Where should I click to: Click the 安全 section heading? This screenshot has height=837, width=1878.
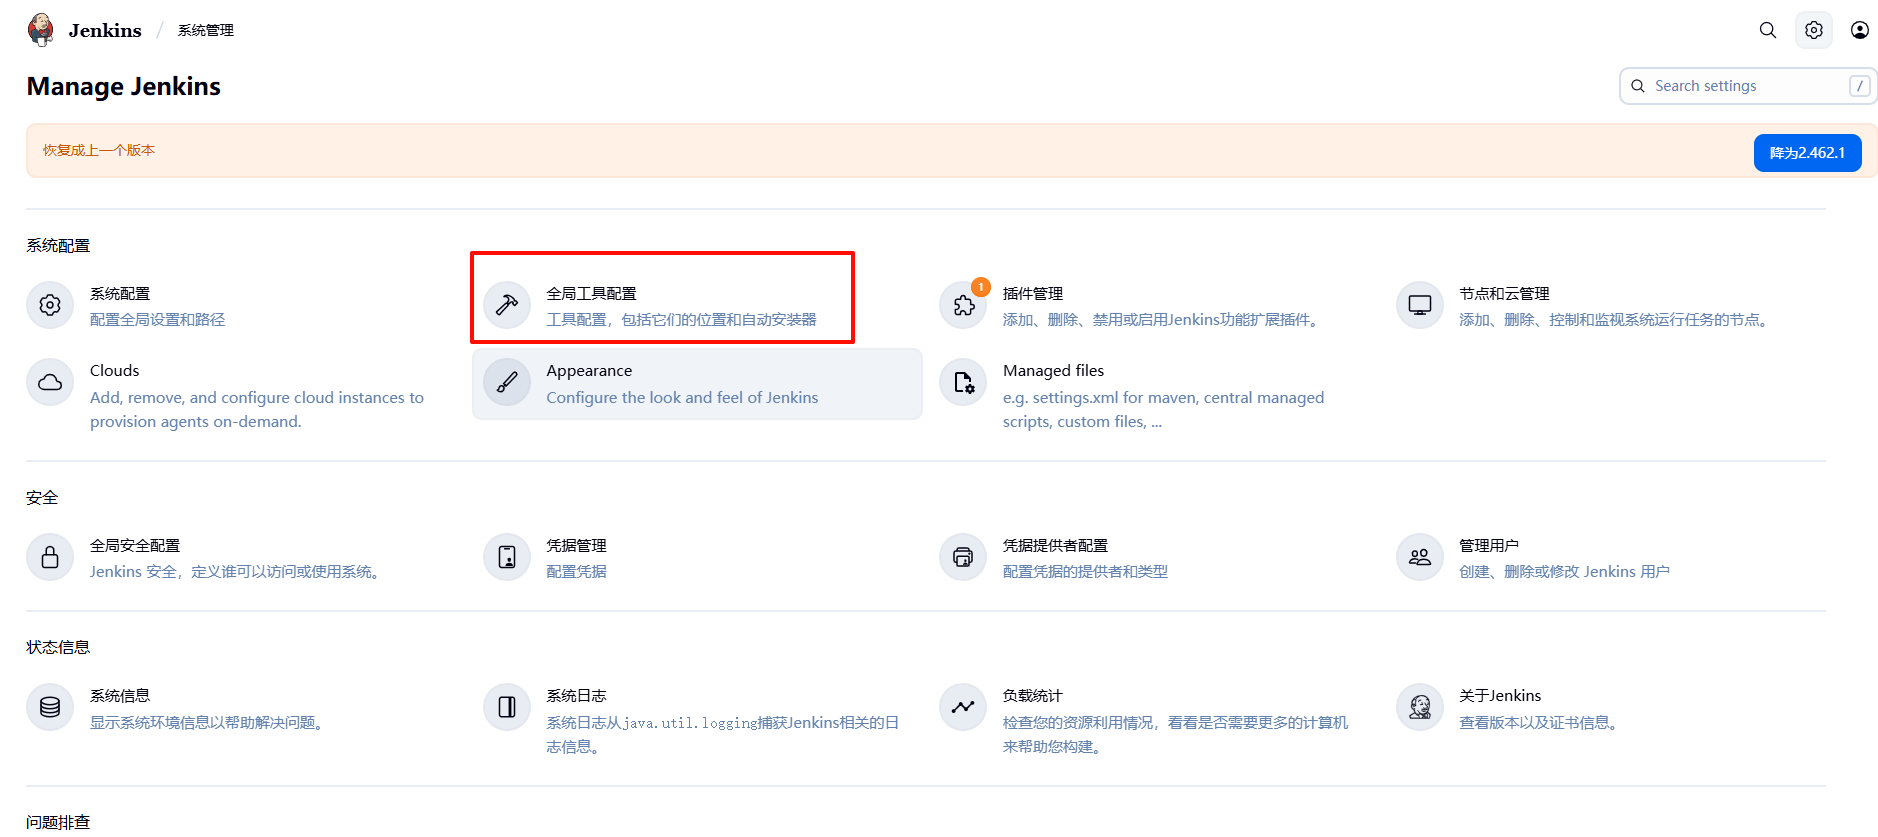pos(42,497)
